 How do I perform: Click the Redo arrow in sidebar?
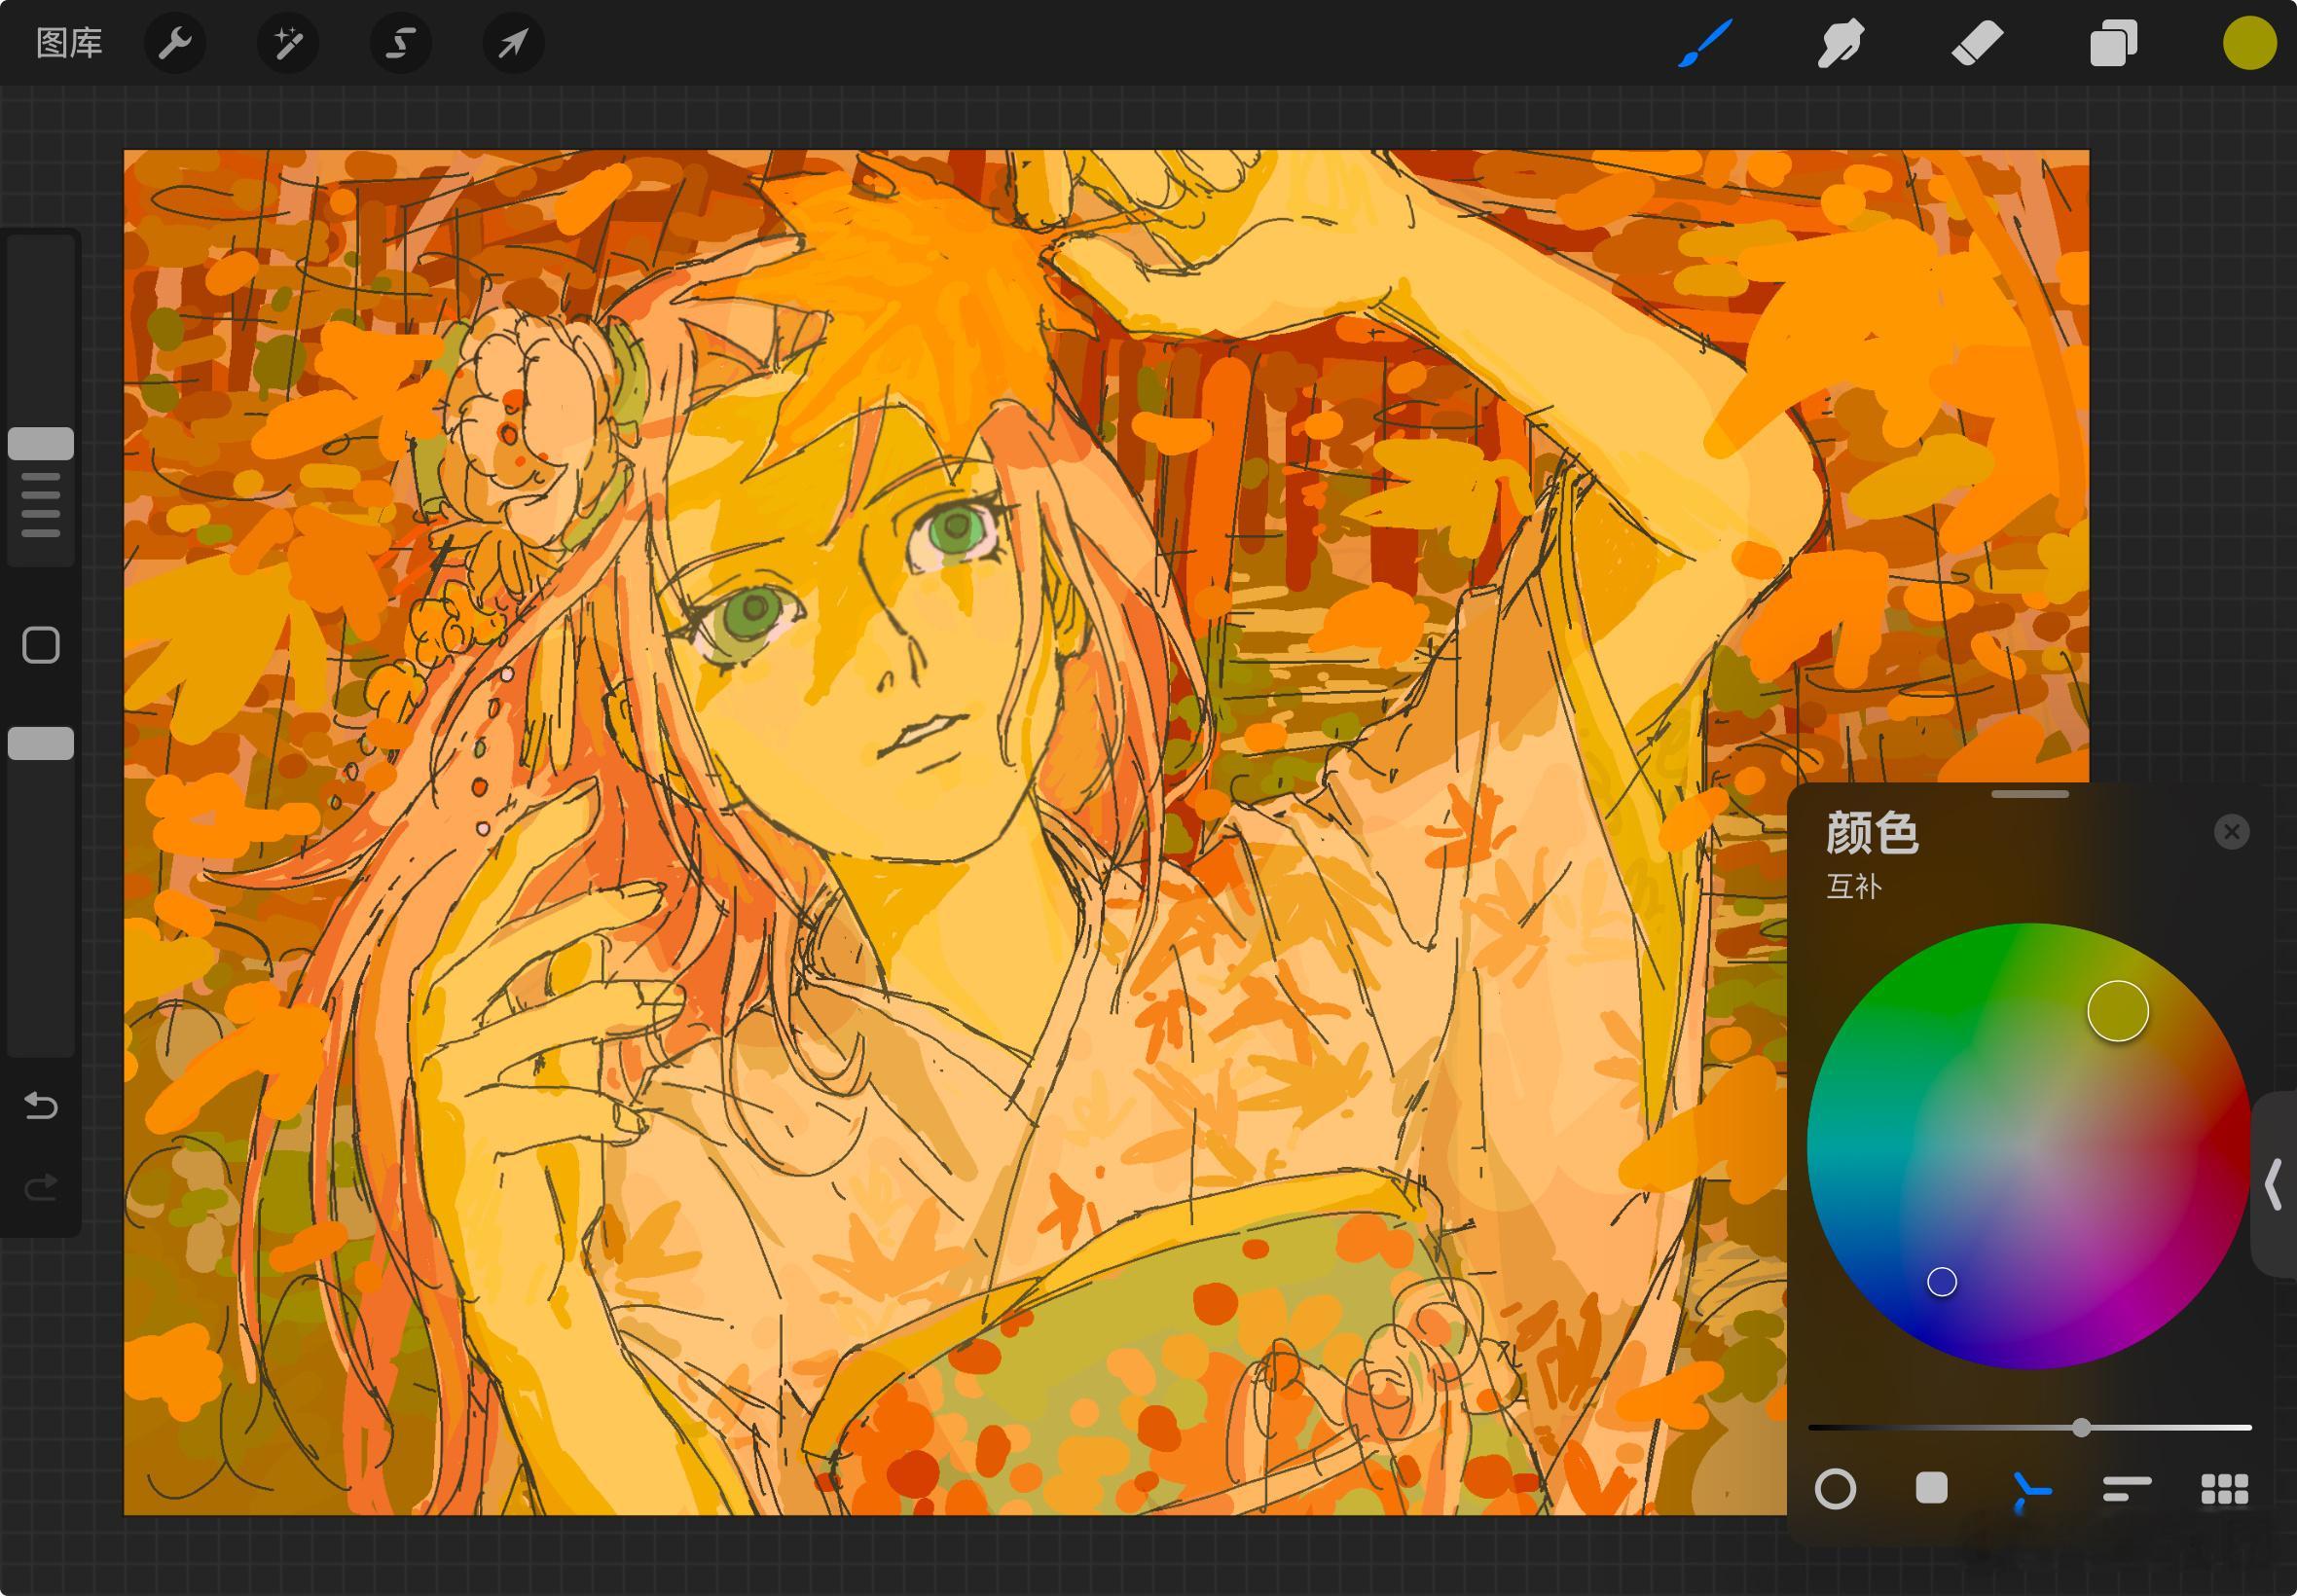[41, 1187]
